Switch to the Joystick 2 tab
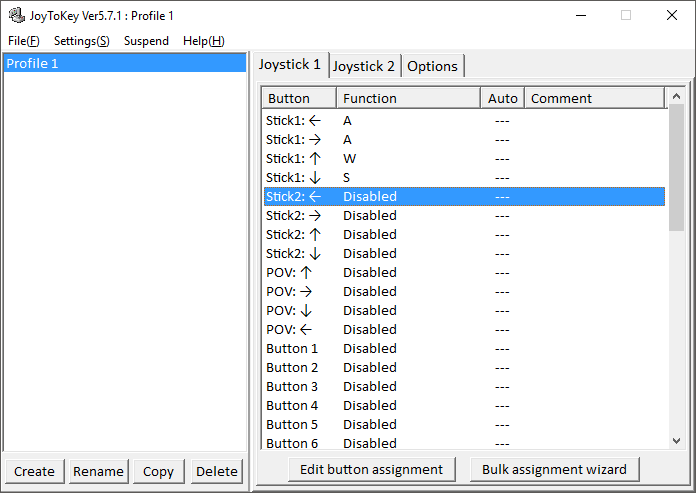The image size is (696, 493). coord(364,66)
